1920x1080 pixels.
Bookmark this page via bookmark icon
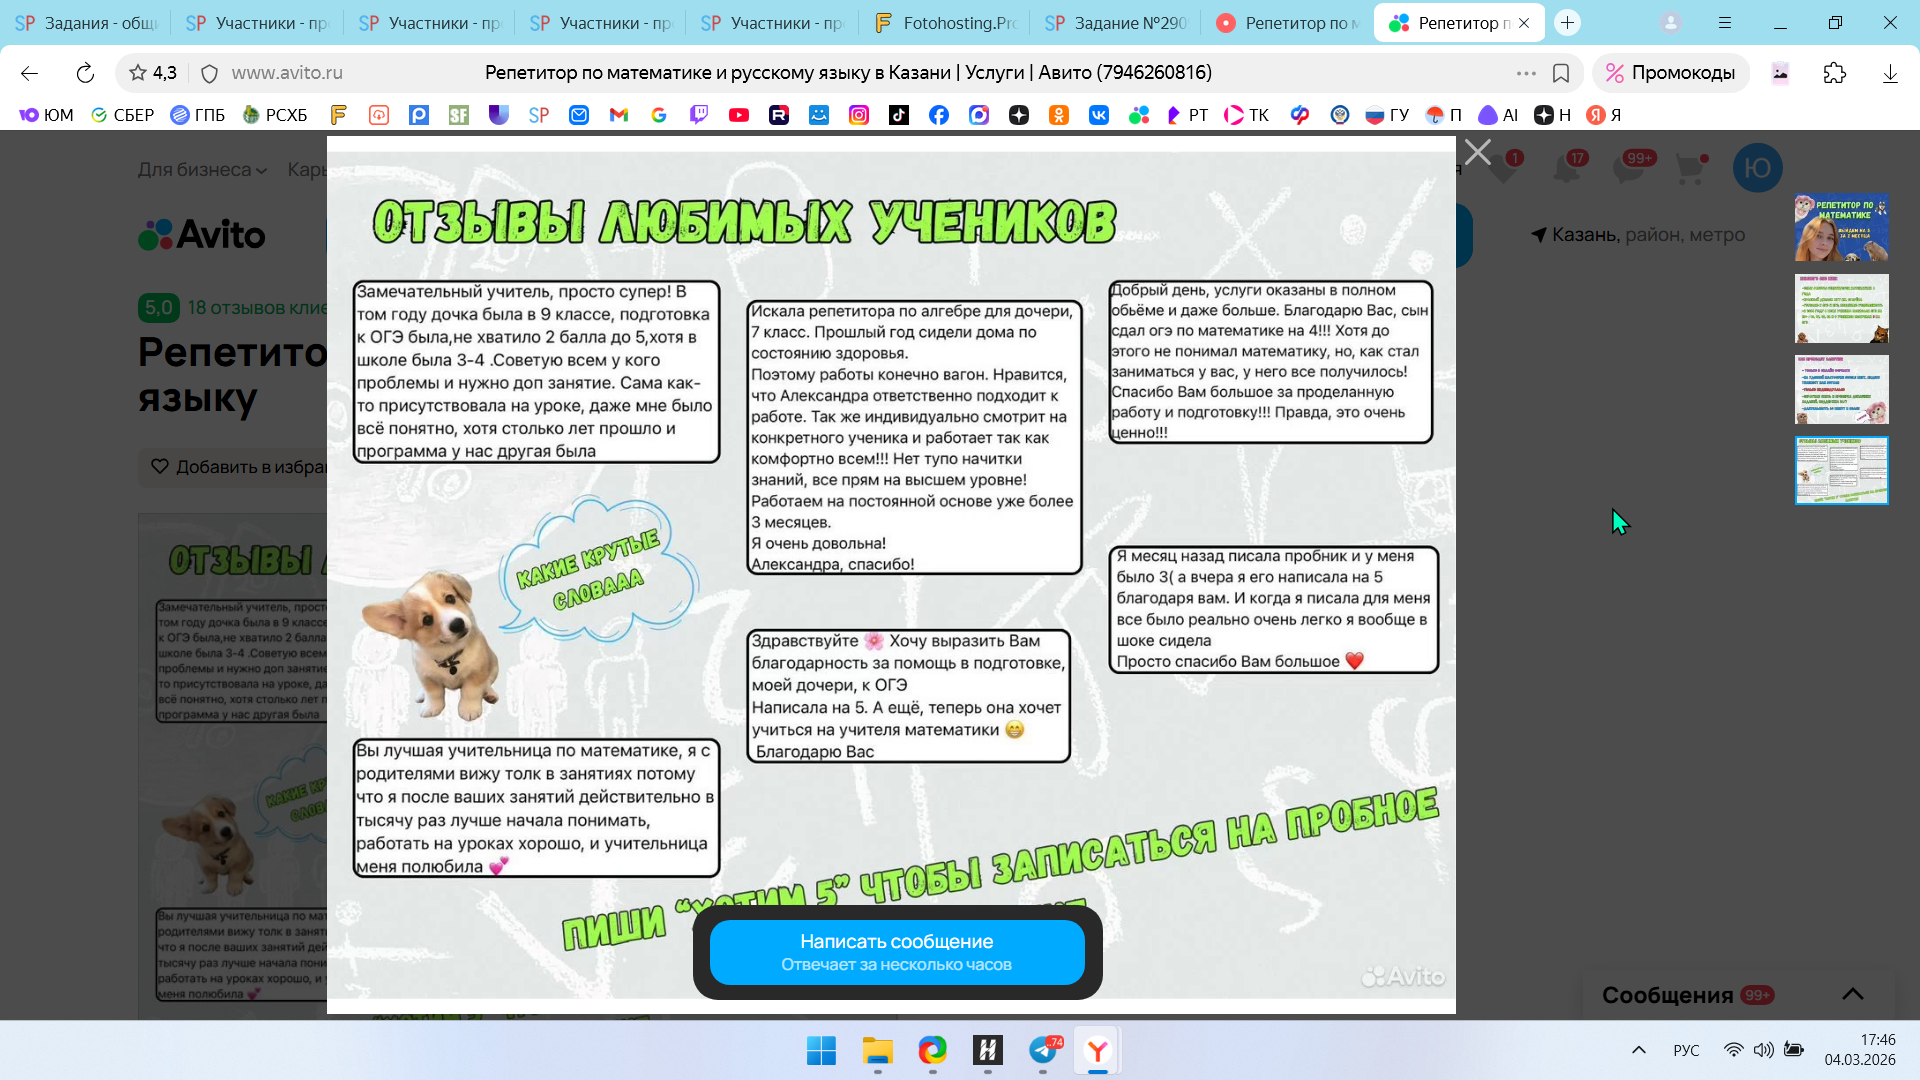pyautogui.click(x=1560, y=73)
